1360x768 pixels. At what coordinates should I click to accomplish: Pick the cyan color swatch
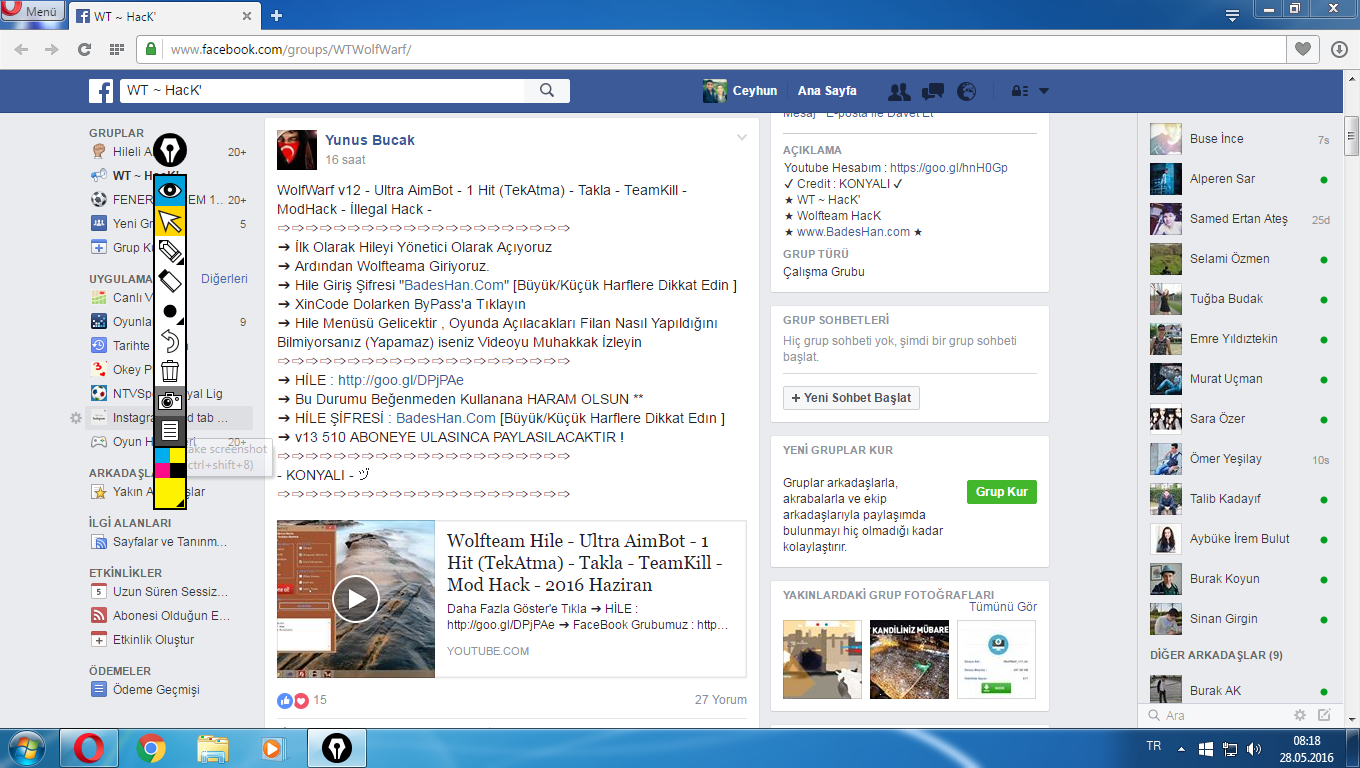click(x=161, y=455)
